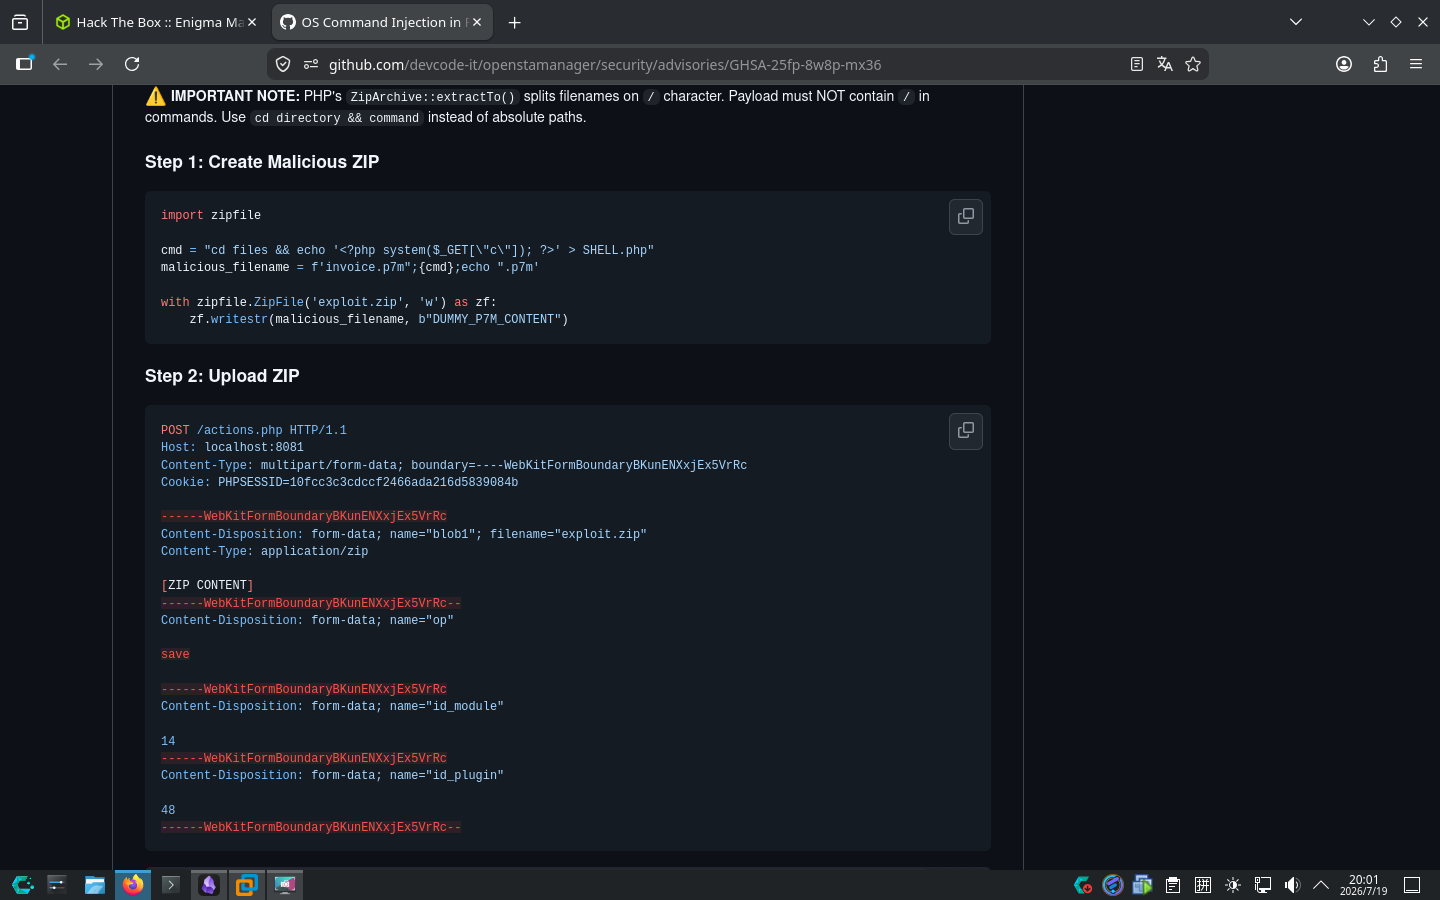Copy the Python ZIP creation code block
Screen dimensions: 1440x900
965,217
